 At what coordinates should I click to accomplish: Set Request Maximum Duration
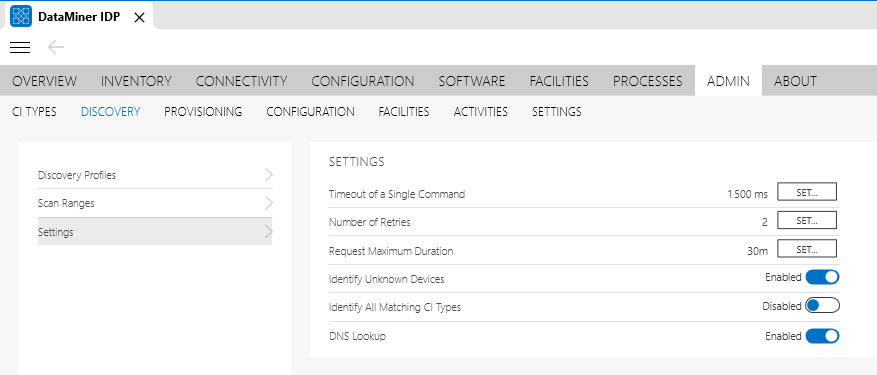pyautogui.click(x=807, y=249)
